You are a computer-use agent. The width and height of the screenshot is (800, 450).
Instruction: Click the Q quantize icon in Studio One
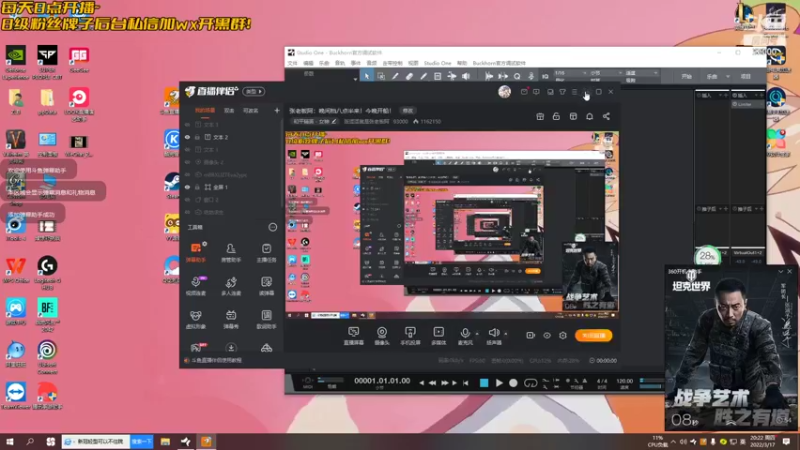point(517,77)
